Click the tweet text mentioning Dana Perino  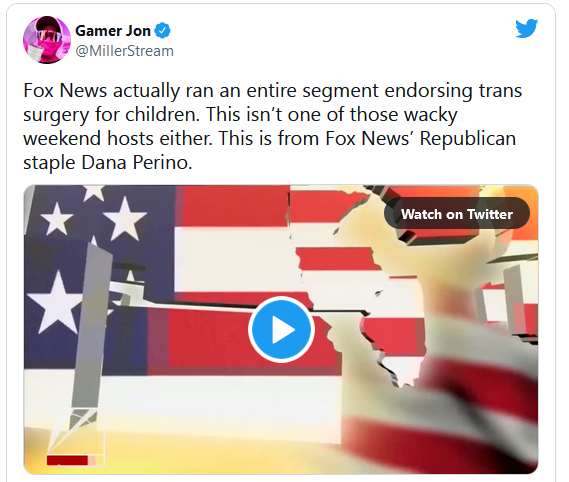coord(107,162)
